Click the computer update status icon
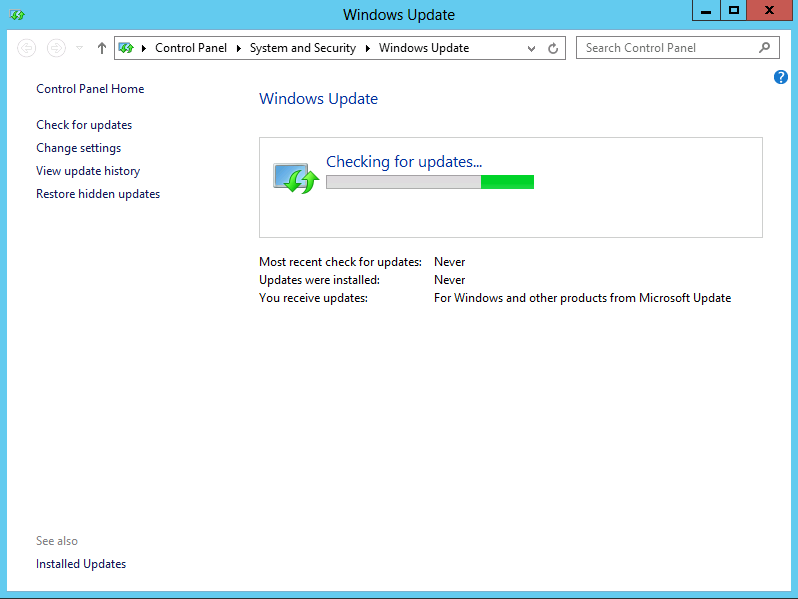The width and height of the screenshot is (798, 599). [296, 178]
